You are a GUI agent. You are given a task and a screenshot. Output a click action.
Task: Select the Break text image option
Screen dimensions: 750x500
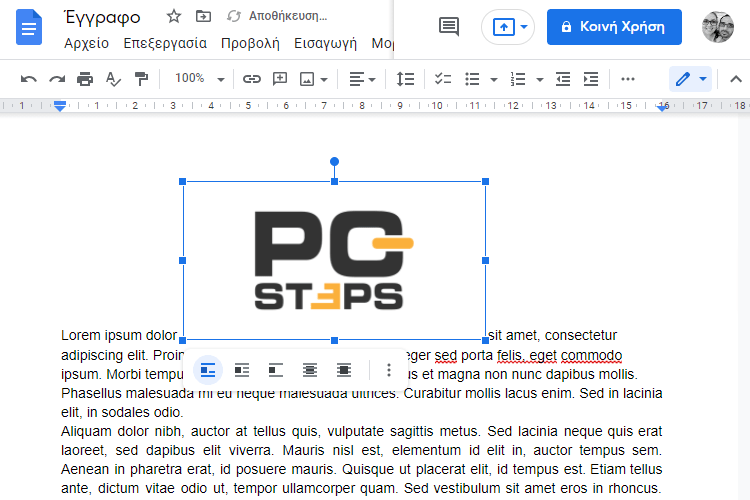point(276,370)
